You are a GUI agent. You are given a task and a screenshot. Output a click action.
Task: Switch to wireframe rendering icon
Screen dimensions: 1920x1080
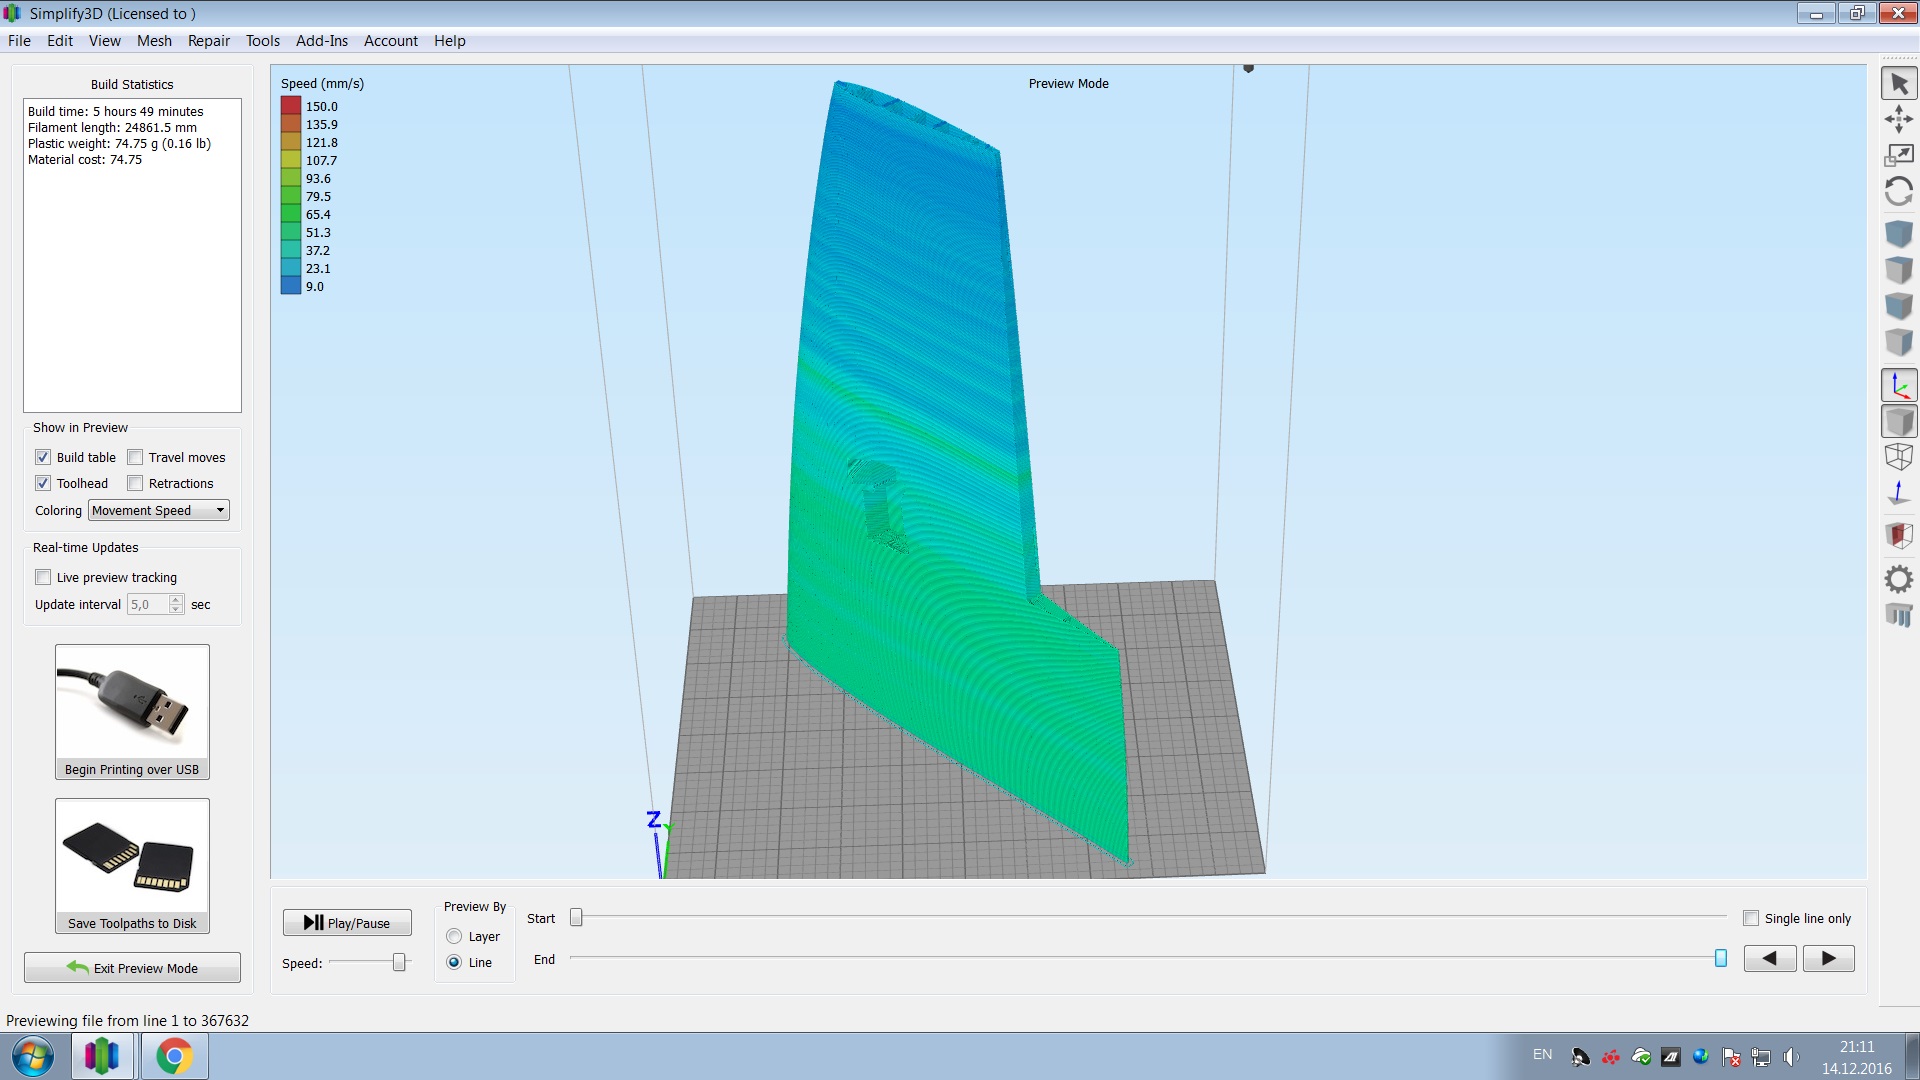[1898, 457]
